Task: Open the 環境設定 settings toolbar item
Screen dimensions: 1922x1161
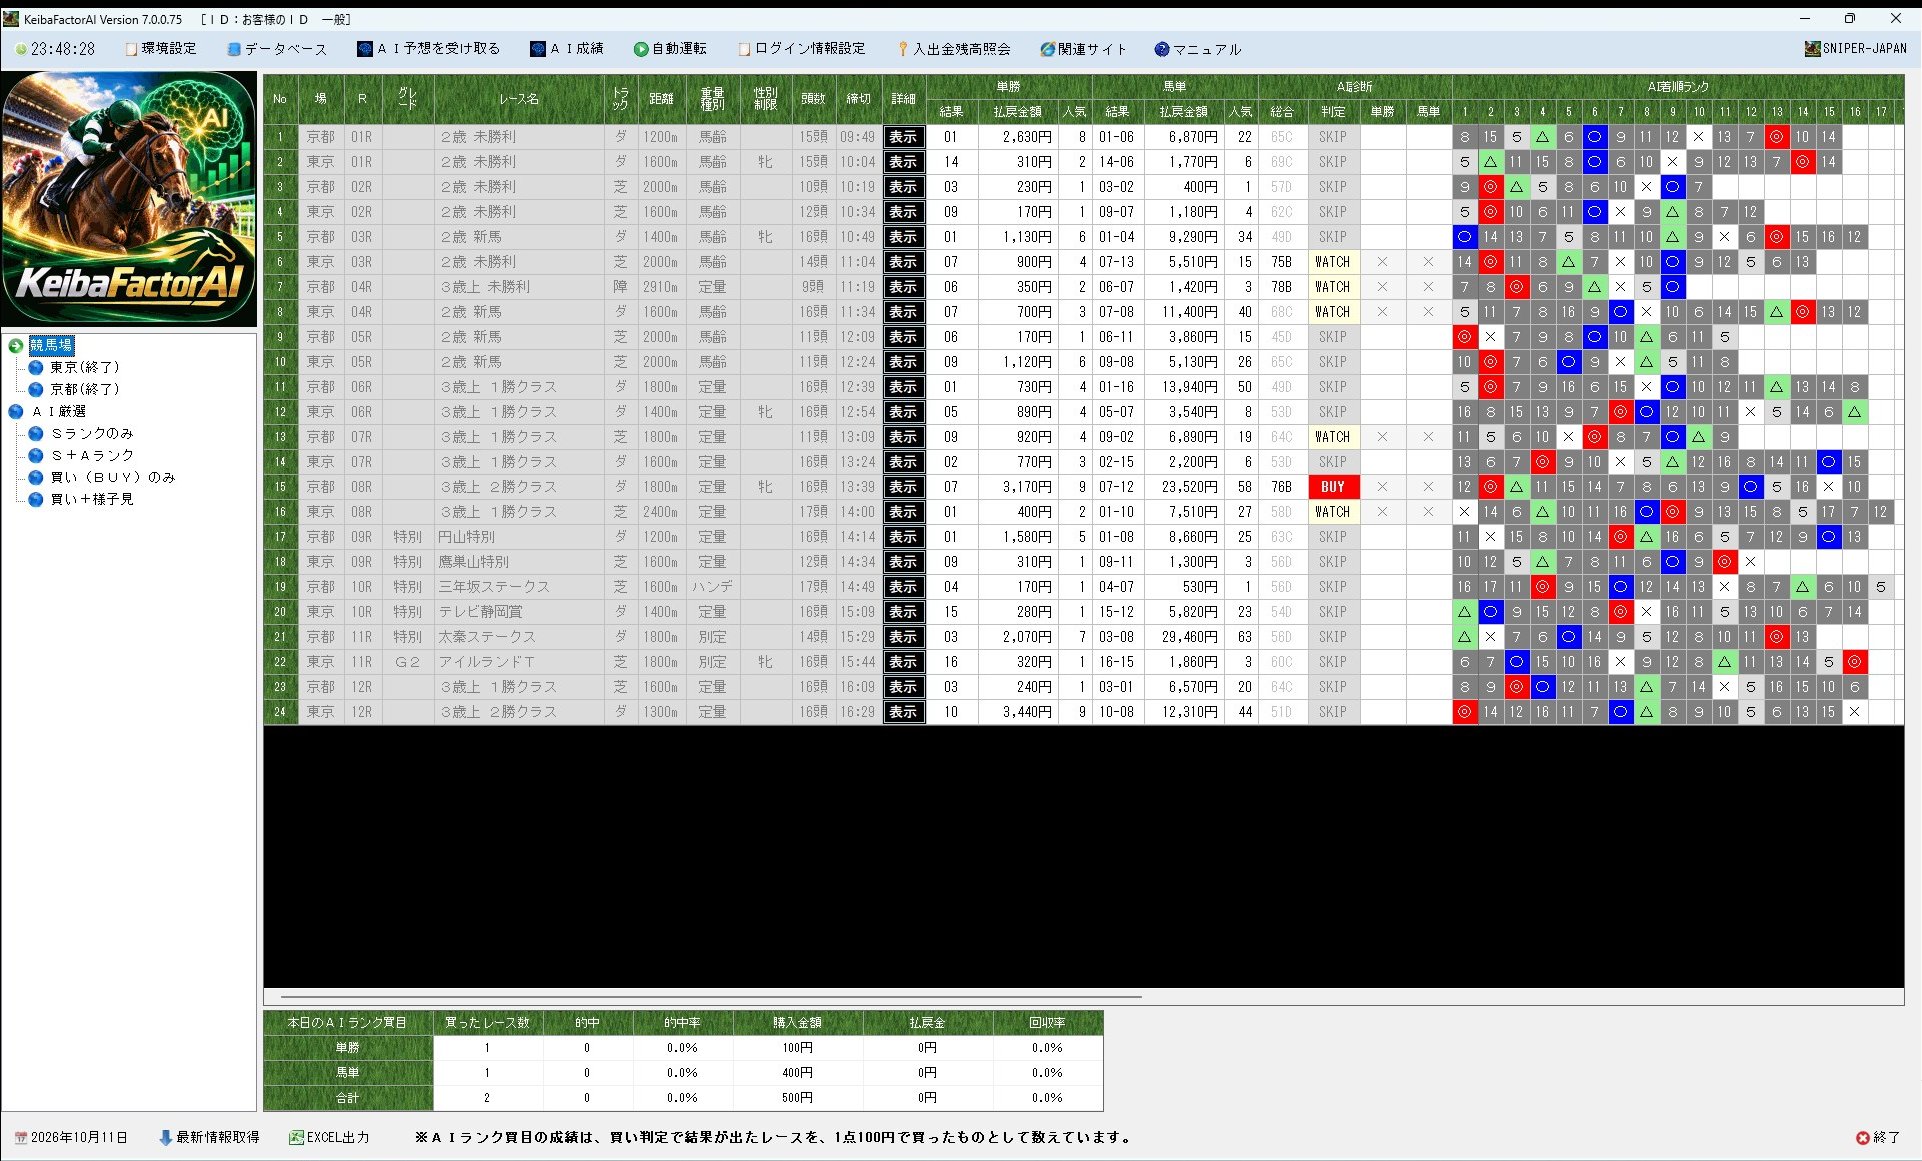Action: coord(160,49)
